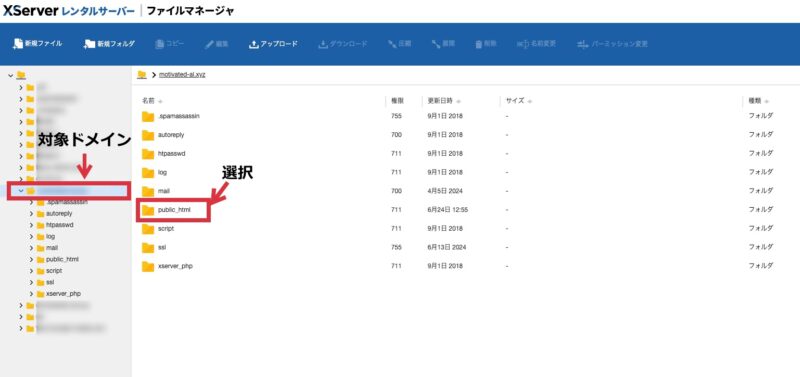
Task: Click the 展開 extract toolbar icon
Action: coord(436,44)
